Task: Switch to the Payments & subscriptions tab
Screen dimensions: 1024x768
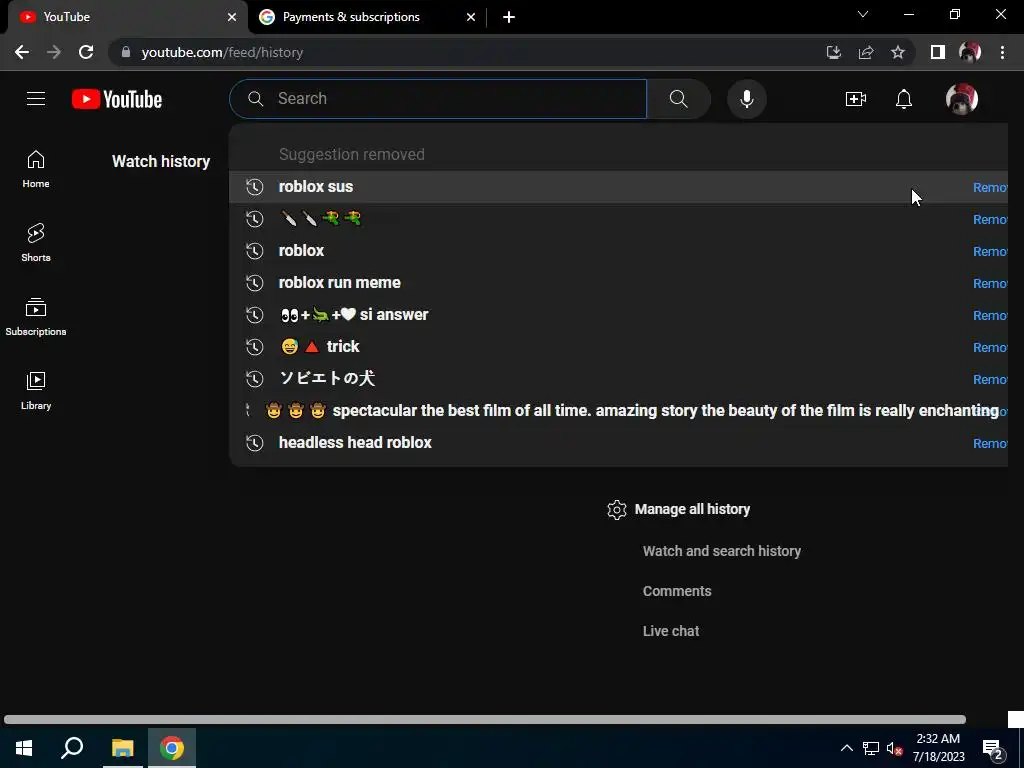Action: coord(368,17)
